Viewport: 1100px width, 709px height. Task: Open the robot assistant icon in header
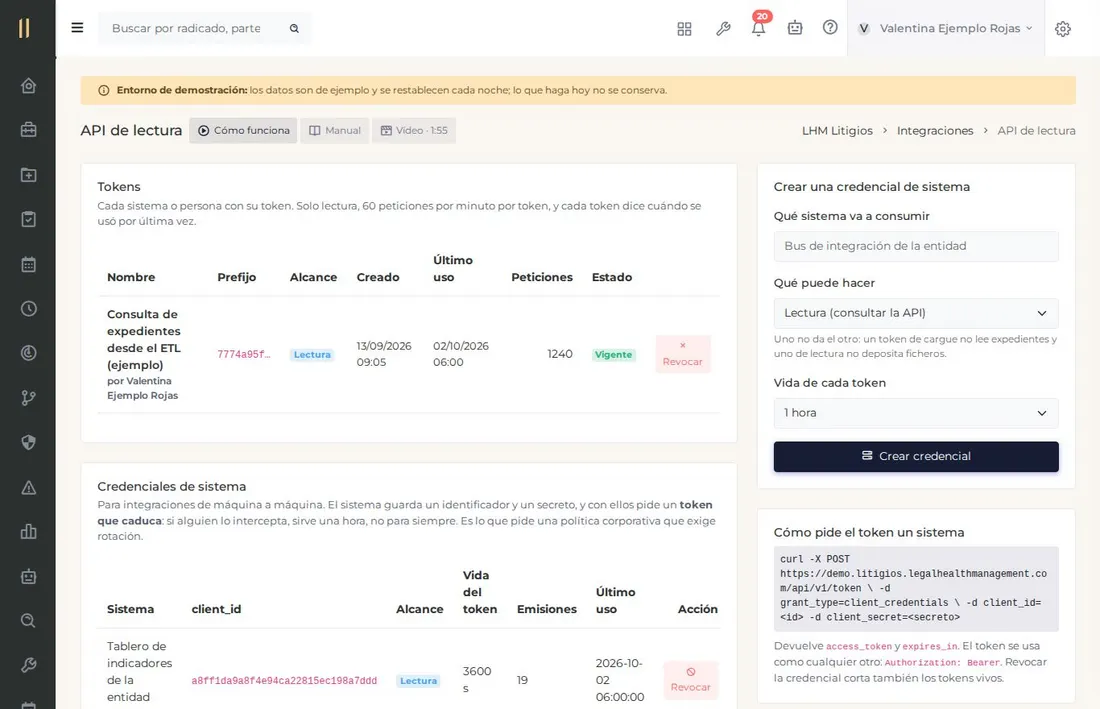[x=795, y=28]
